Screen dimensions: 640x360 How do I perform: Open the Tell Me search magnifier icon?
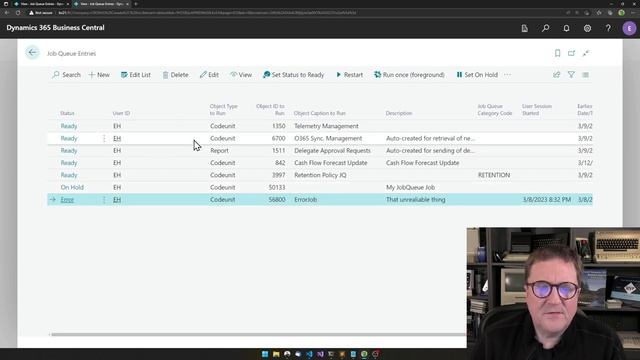coord(546,28)
